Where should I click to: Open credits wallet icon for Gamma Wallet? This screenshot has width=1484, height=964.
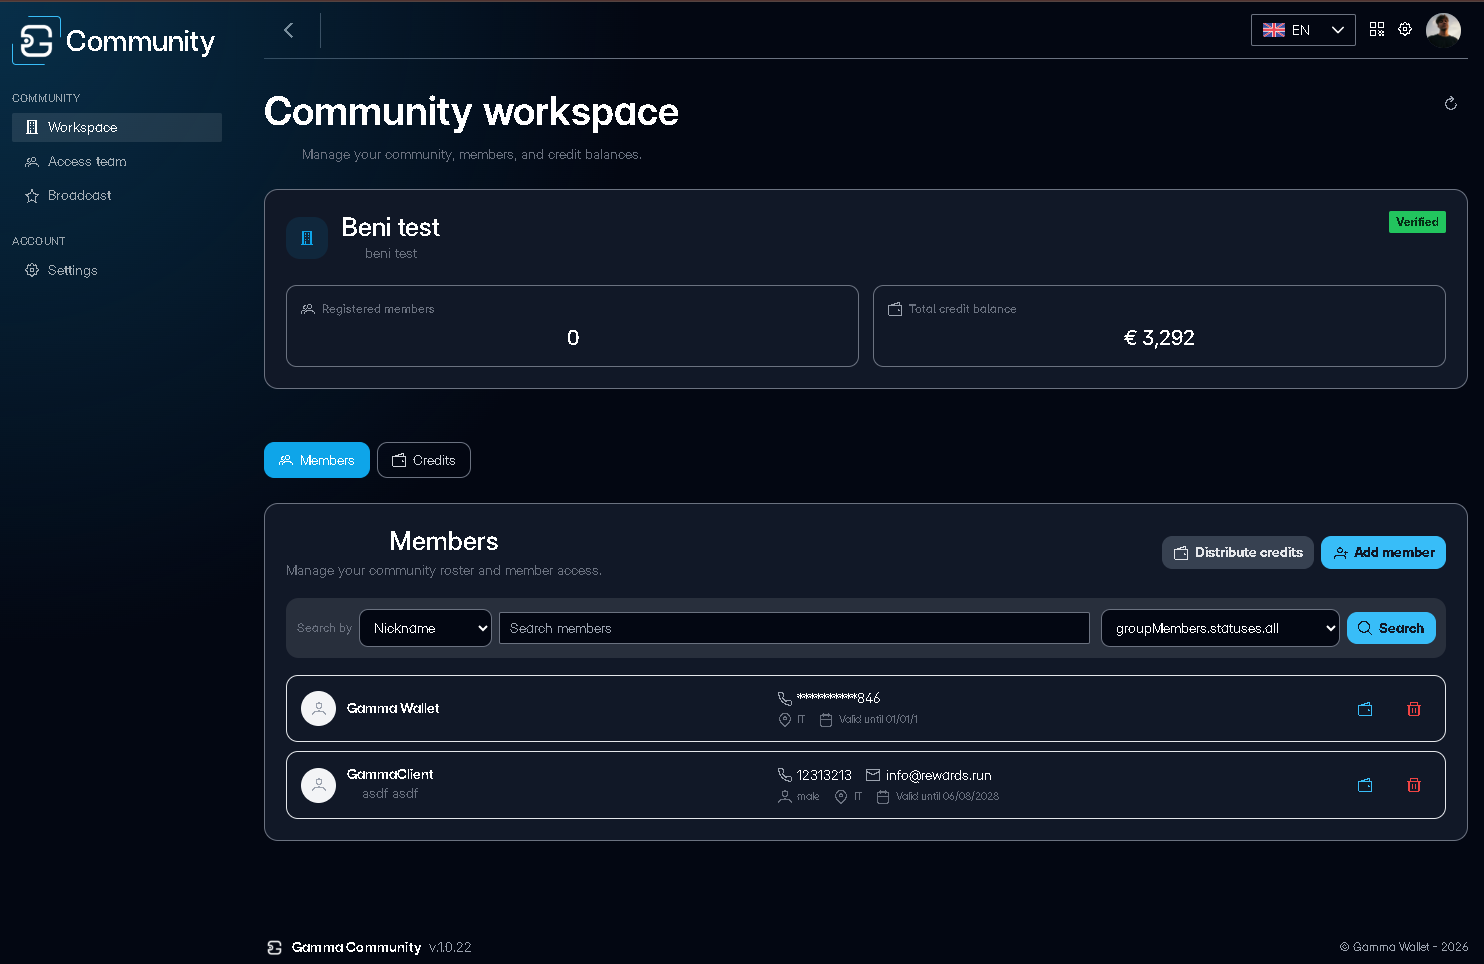[x=1365, y=709]
